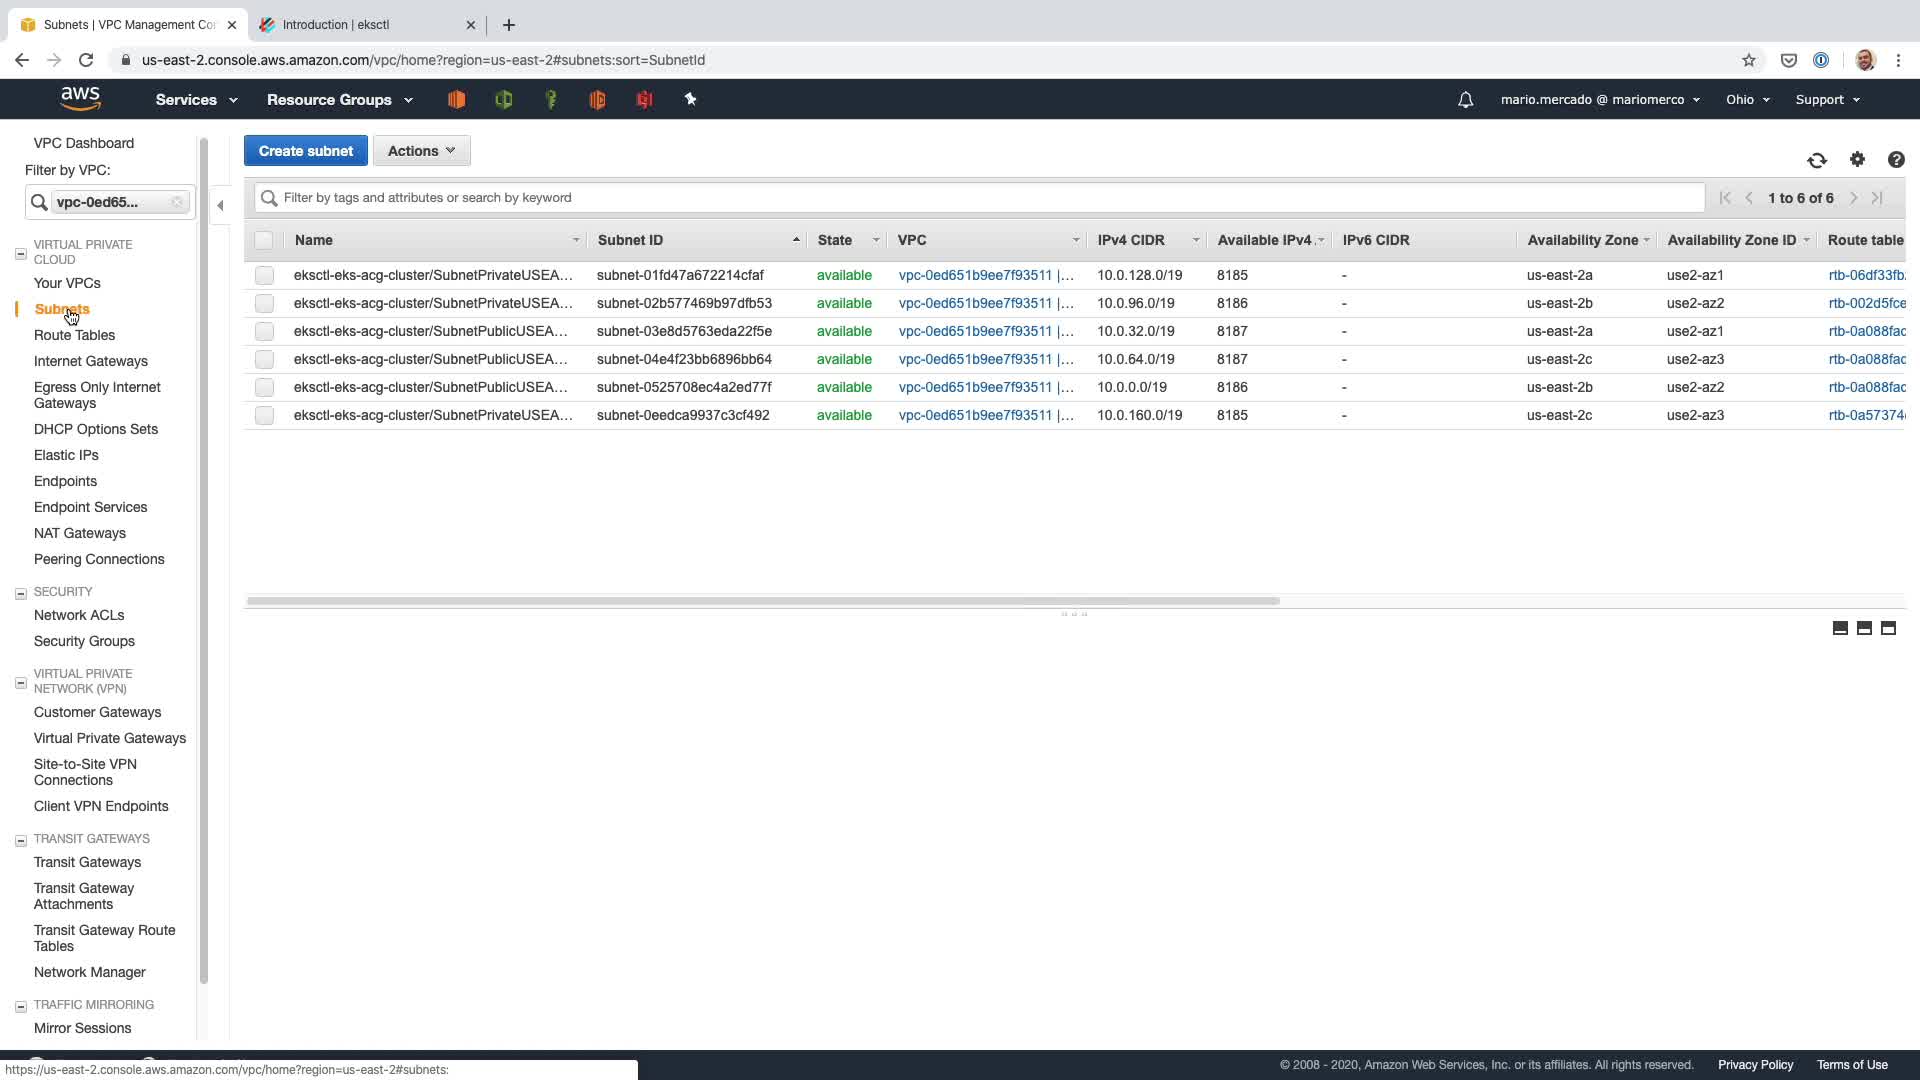Maximize the details panel layout icon
The width and height of the screenshot is (1920, 1080).
[1888, 628]
